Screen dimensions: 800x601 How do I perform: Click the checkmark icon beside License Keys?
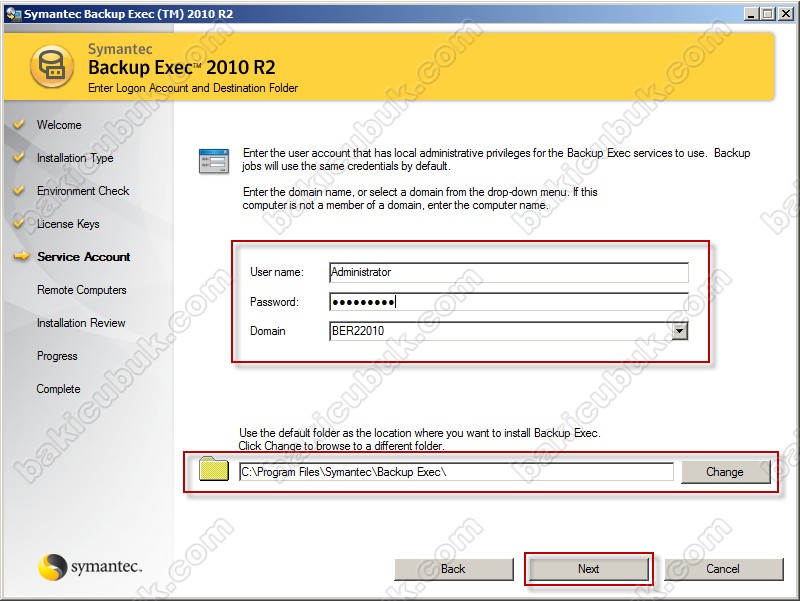(x=19, y=223)
